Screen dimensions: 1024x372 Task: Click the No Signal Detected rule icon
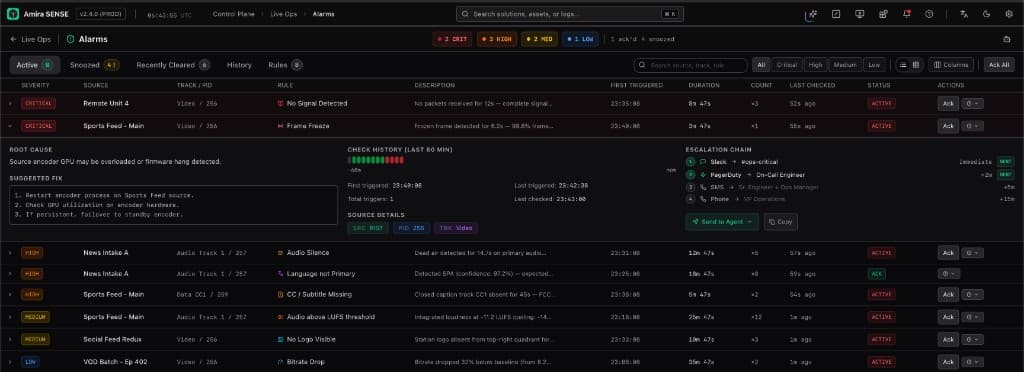281,103
